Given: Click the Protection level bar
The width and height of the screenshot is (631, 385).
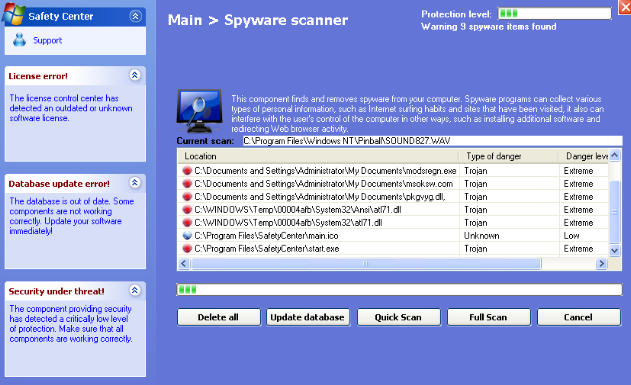Looking at the screenshot, I should pos(555,13).
